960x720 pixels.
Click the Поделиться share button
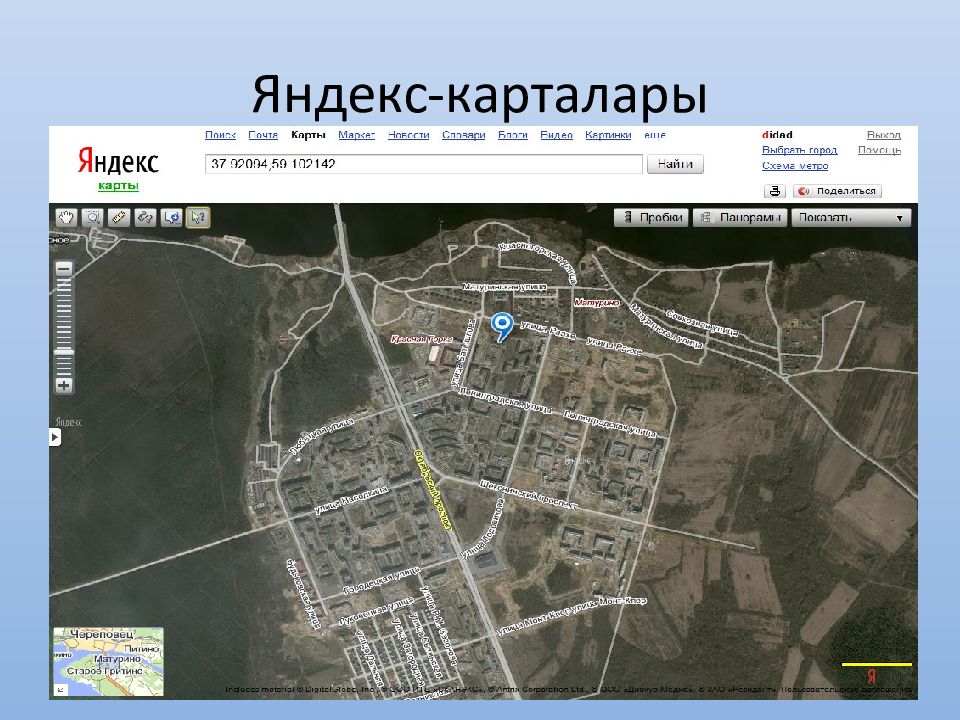(837, 191)
